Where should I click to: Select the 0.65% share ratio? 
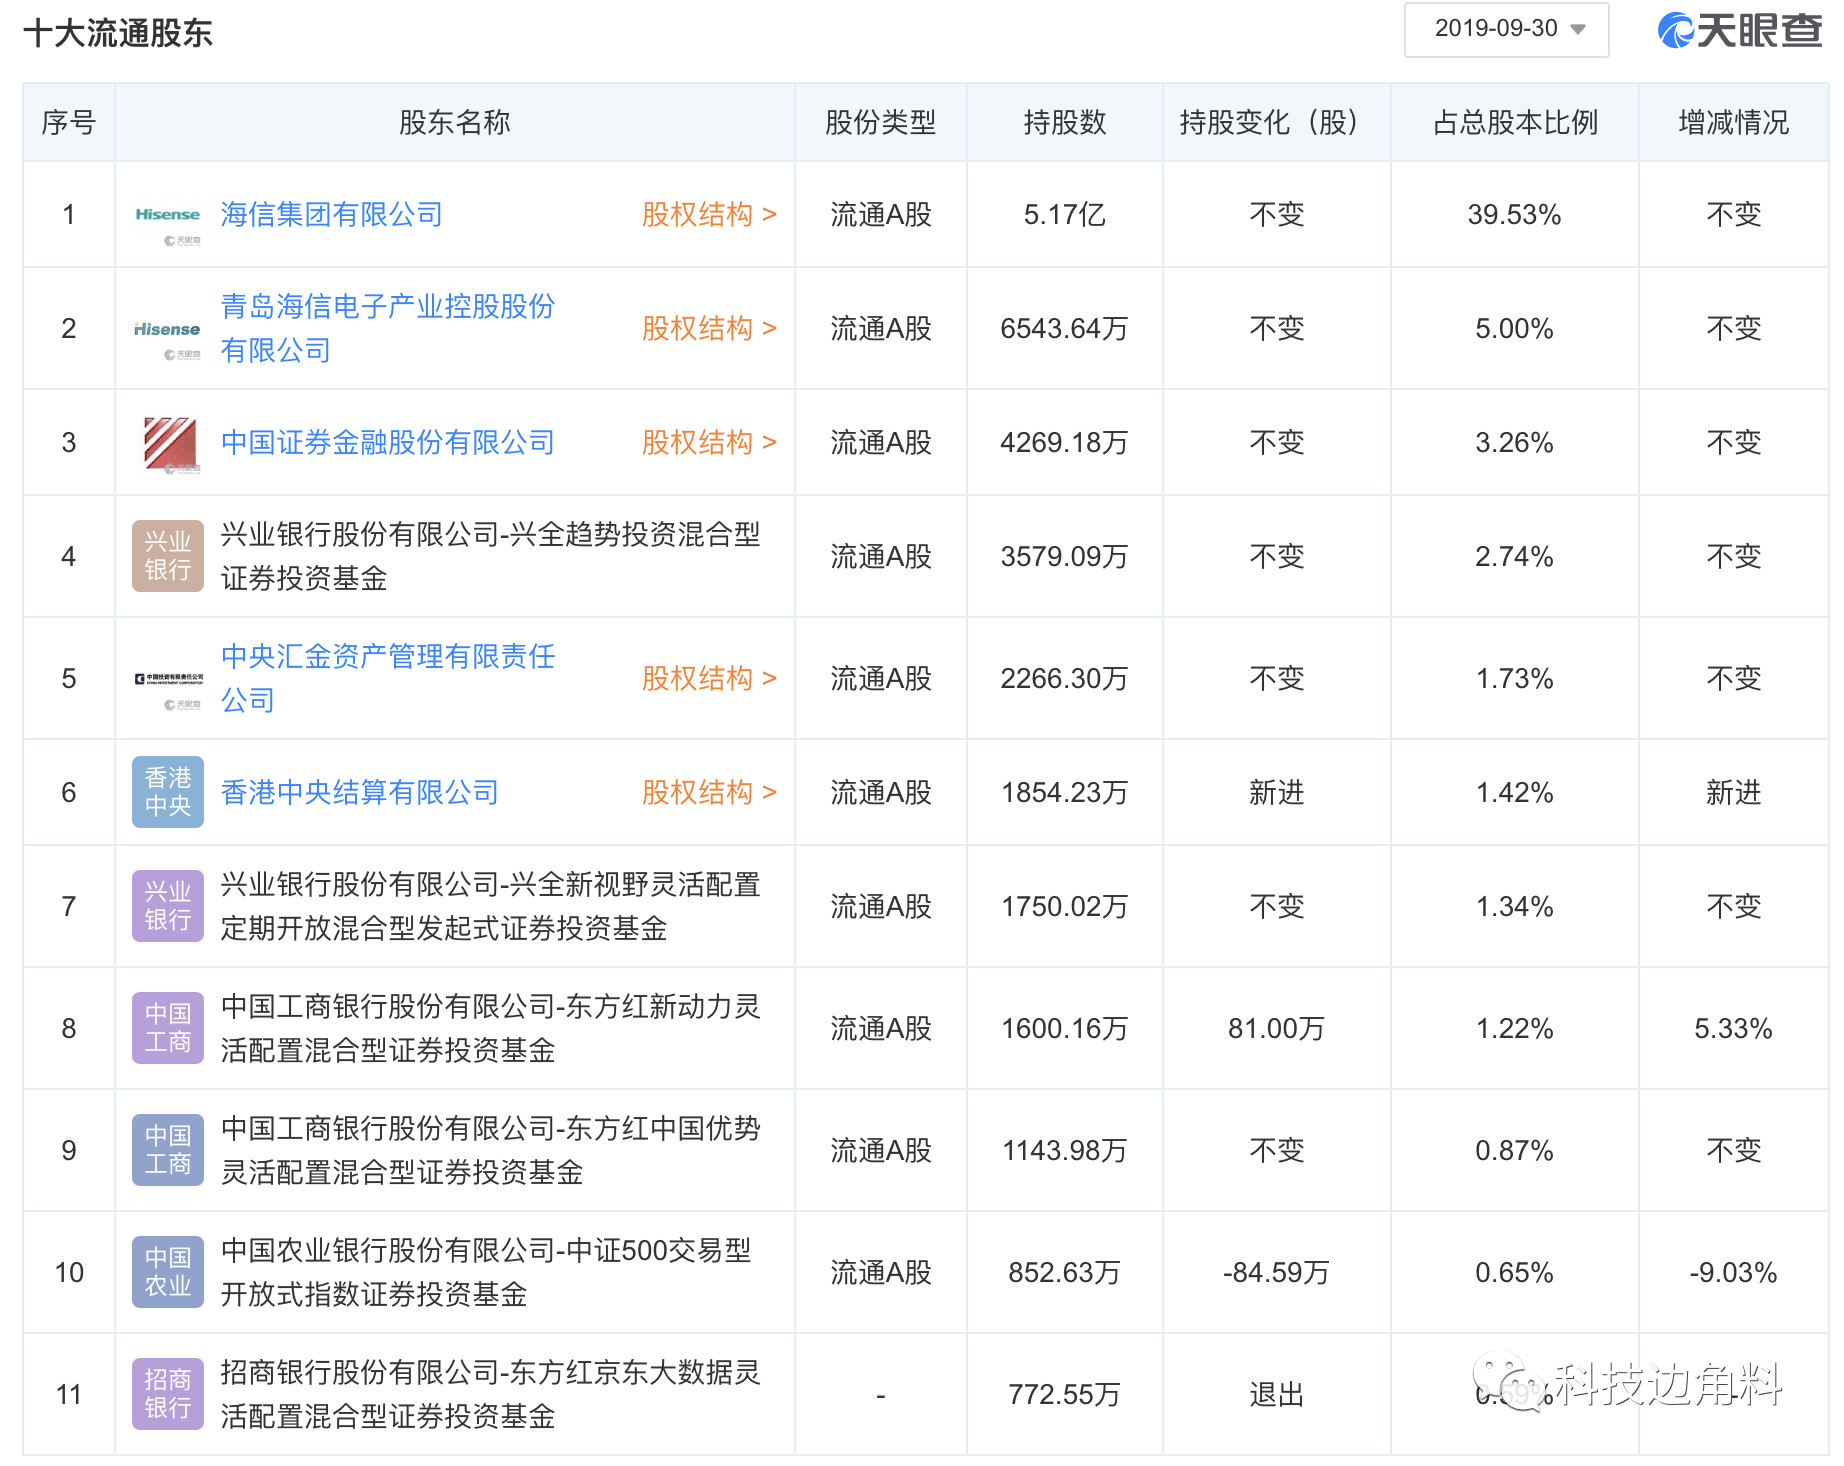(x=1515, y=1273)
